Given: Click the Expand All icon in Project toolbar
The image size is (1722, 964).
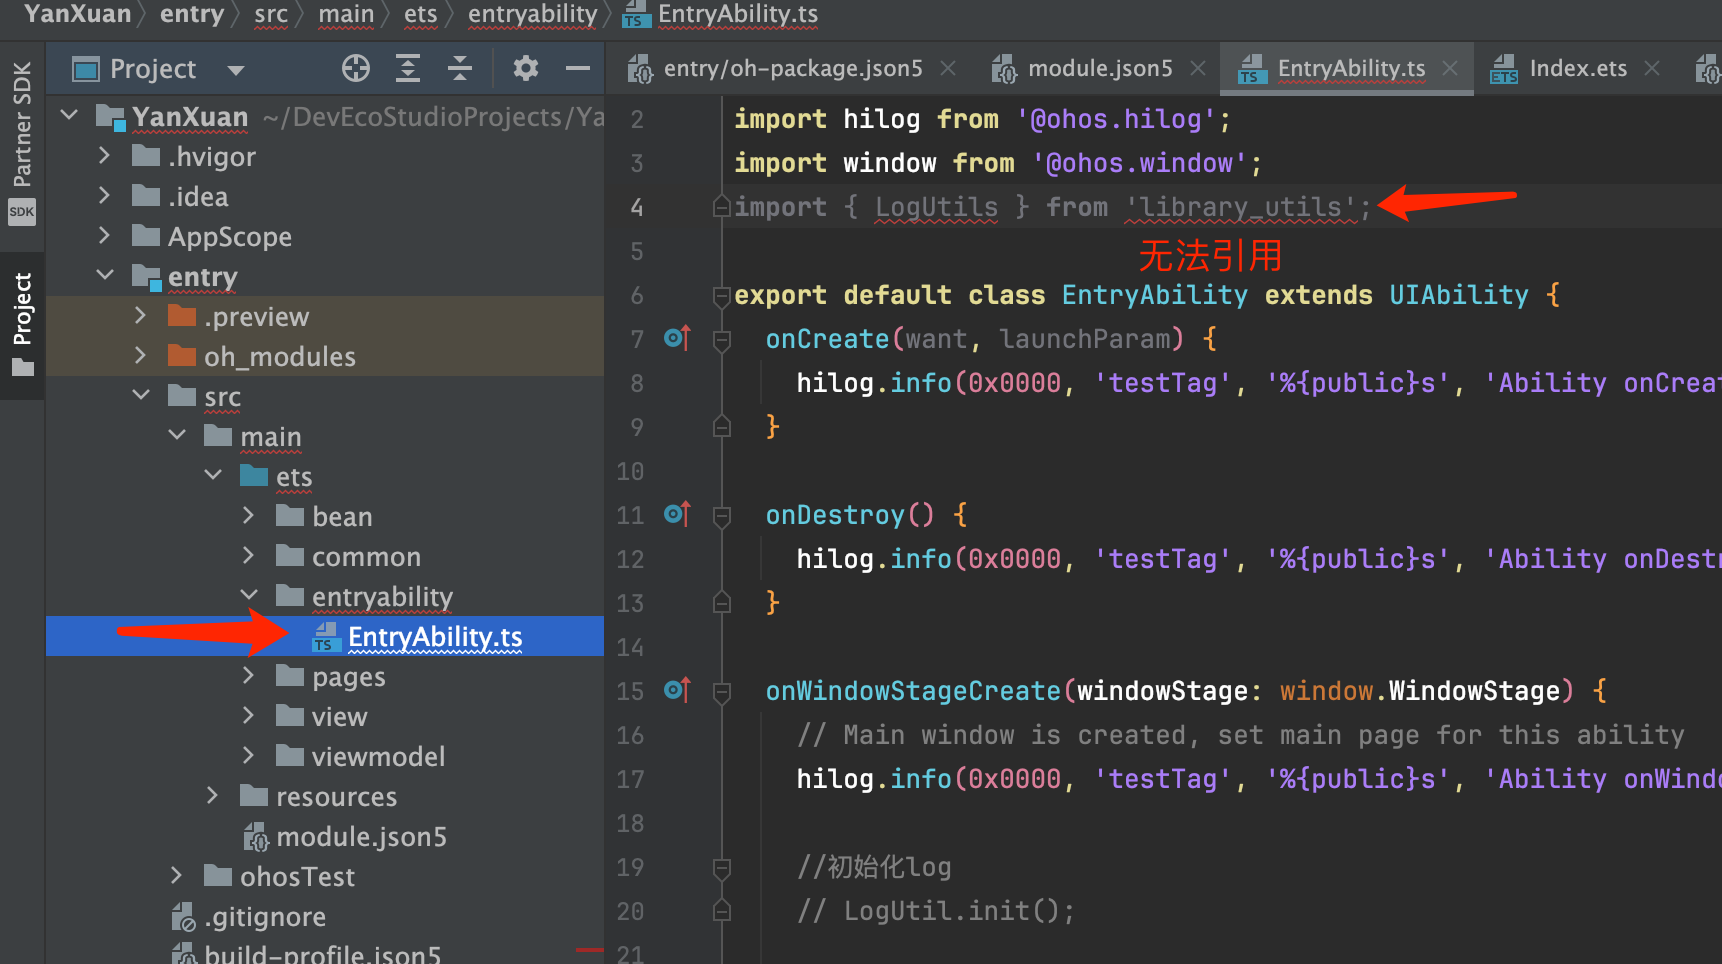Looking at the screenshot, I should (x=408, y=68).
